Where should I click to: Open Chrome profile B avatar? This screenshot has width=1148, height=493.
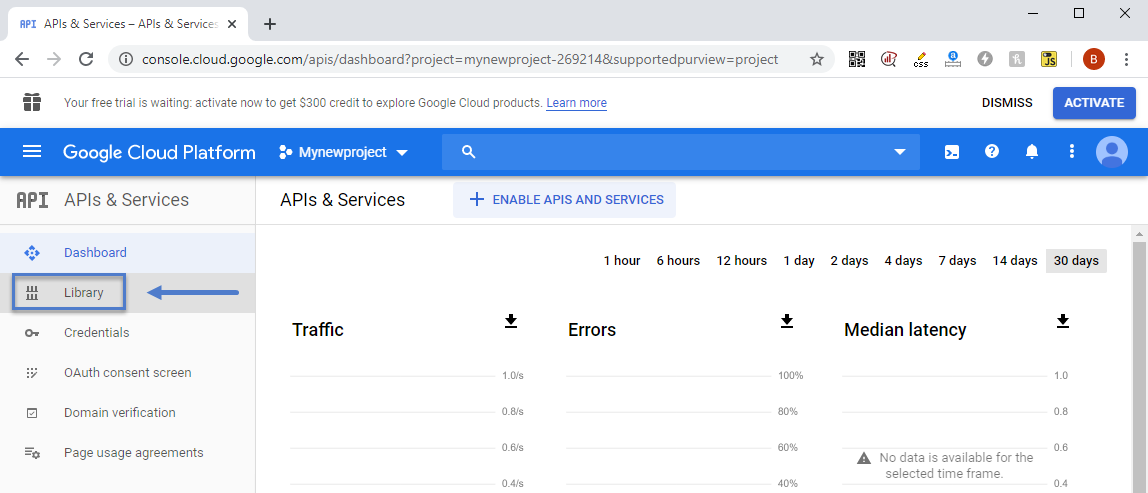coord(1094,59)
